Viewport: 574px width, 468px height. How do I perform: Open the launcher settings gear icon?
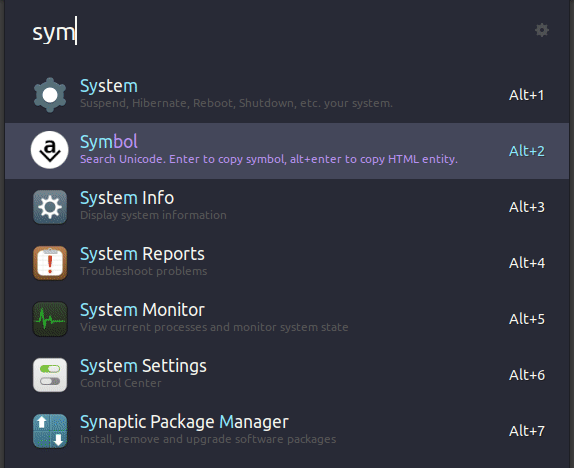coord(542,30)
